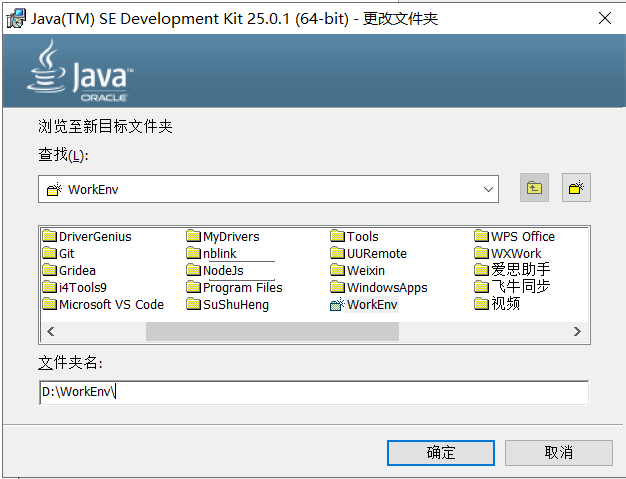Click the folder name input field
Viewport: 626px width, 479px height.
tap(313, 393)
